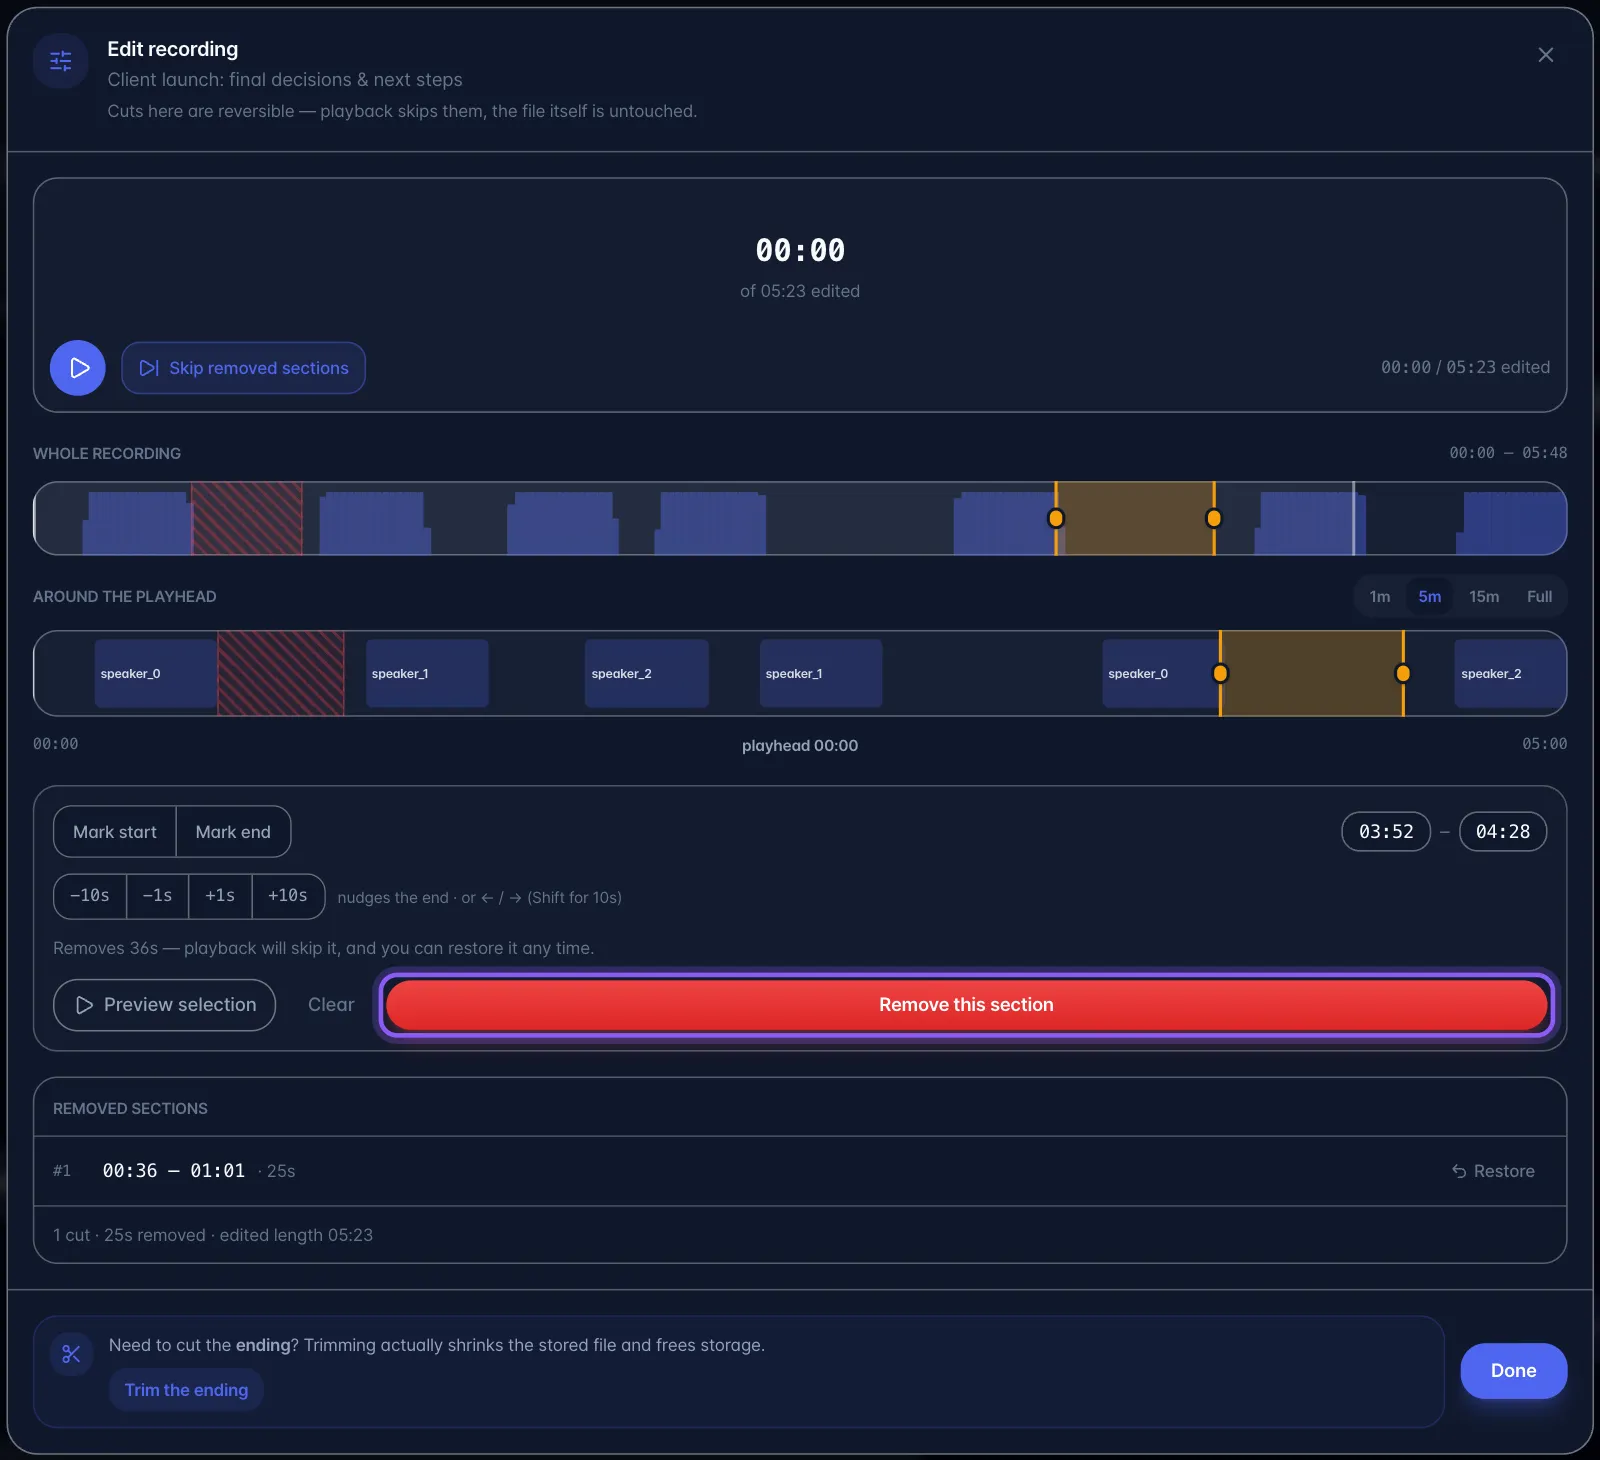
Task: Click the orange selected region in playhead timeline
Action: click(1311, 673)
